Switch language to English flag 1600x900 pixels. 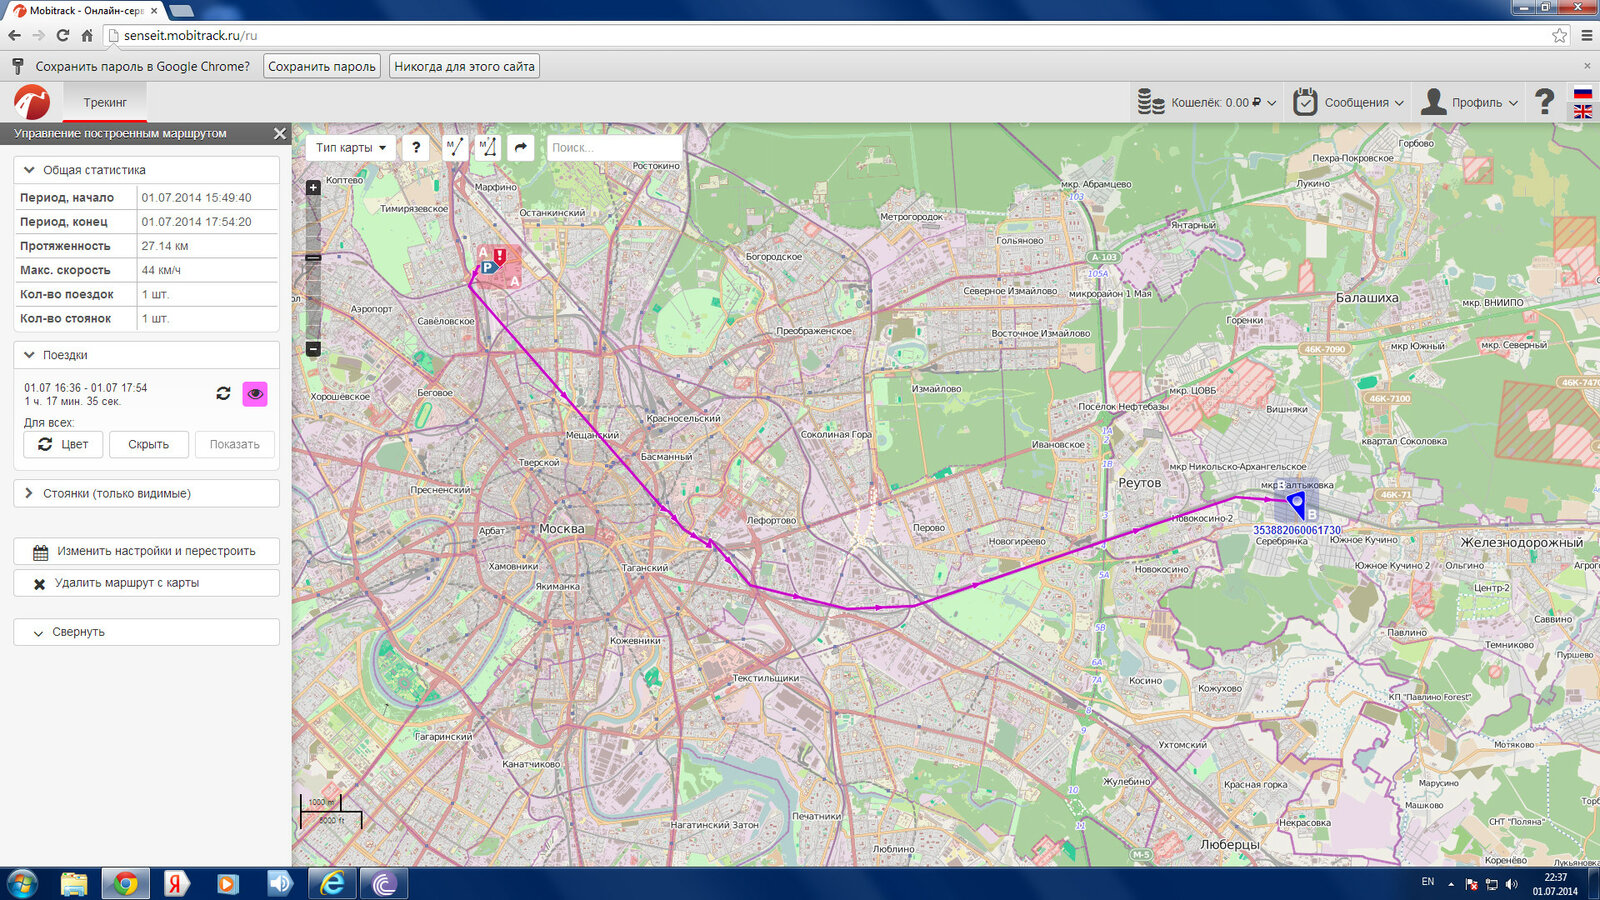[1583, 112]
